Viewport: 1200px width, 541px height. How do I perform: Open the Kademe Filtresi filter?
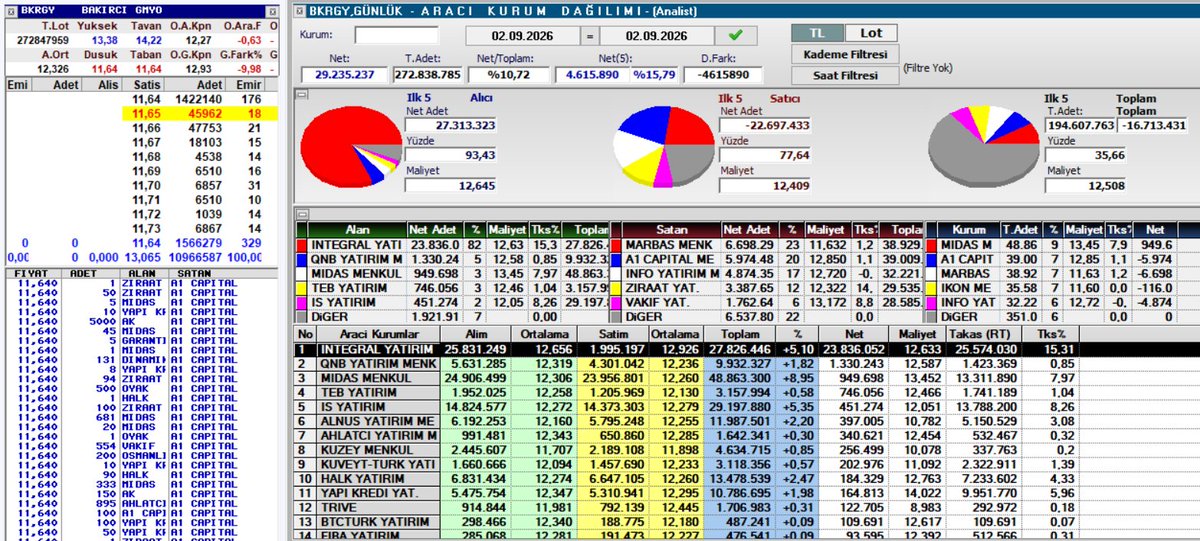844,54
